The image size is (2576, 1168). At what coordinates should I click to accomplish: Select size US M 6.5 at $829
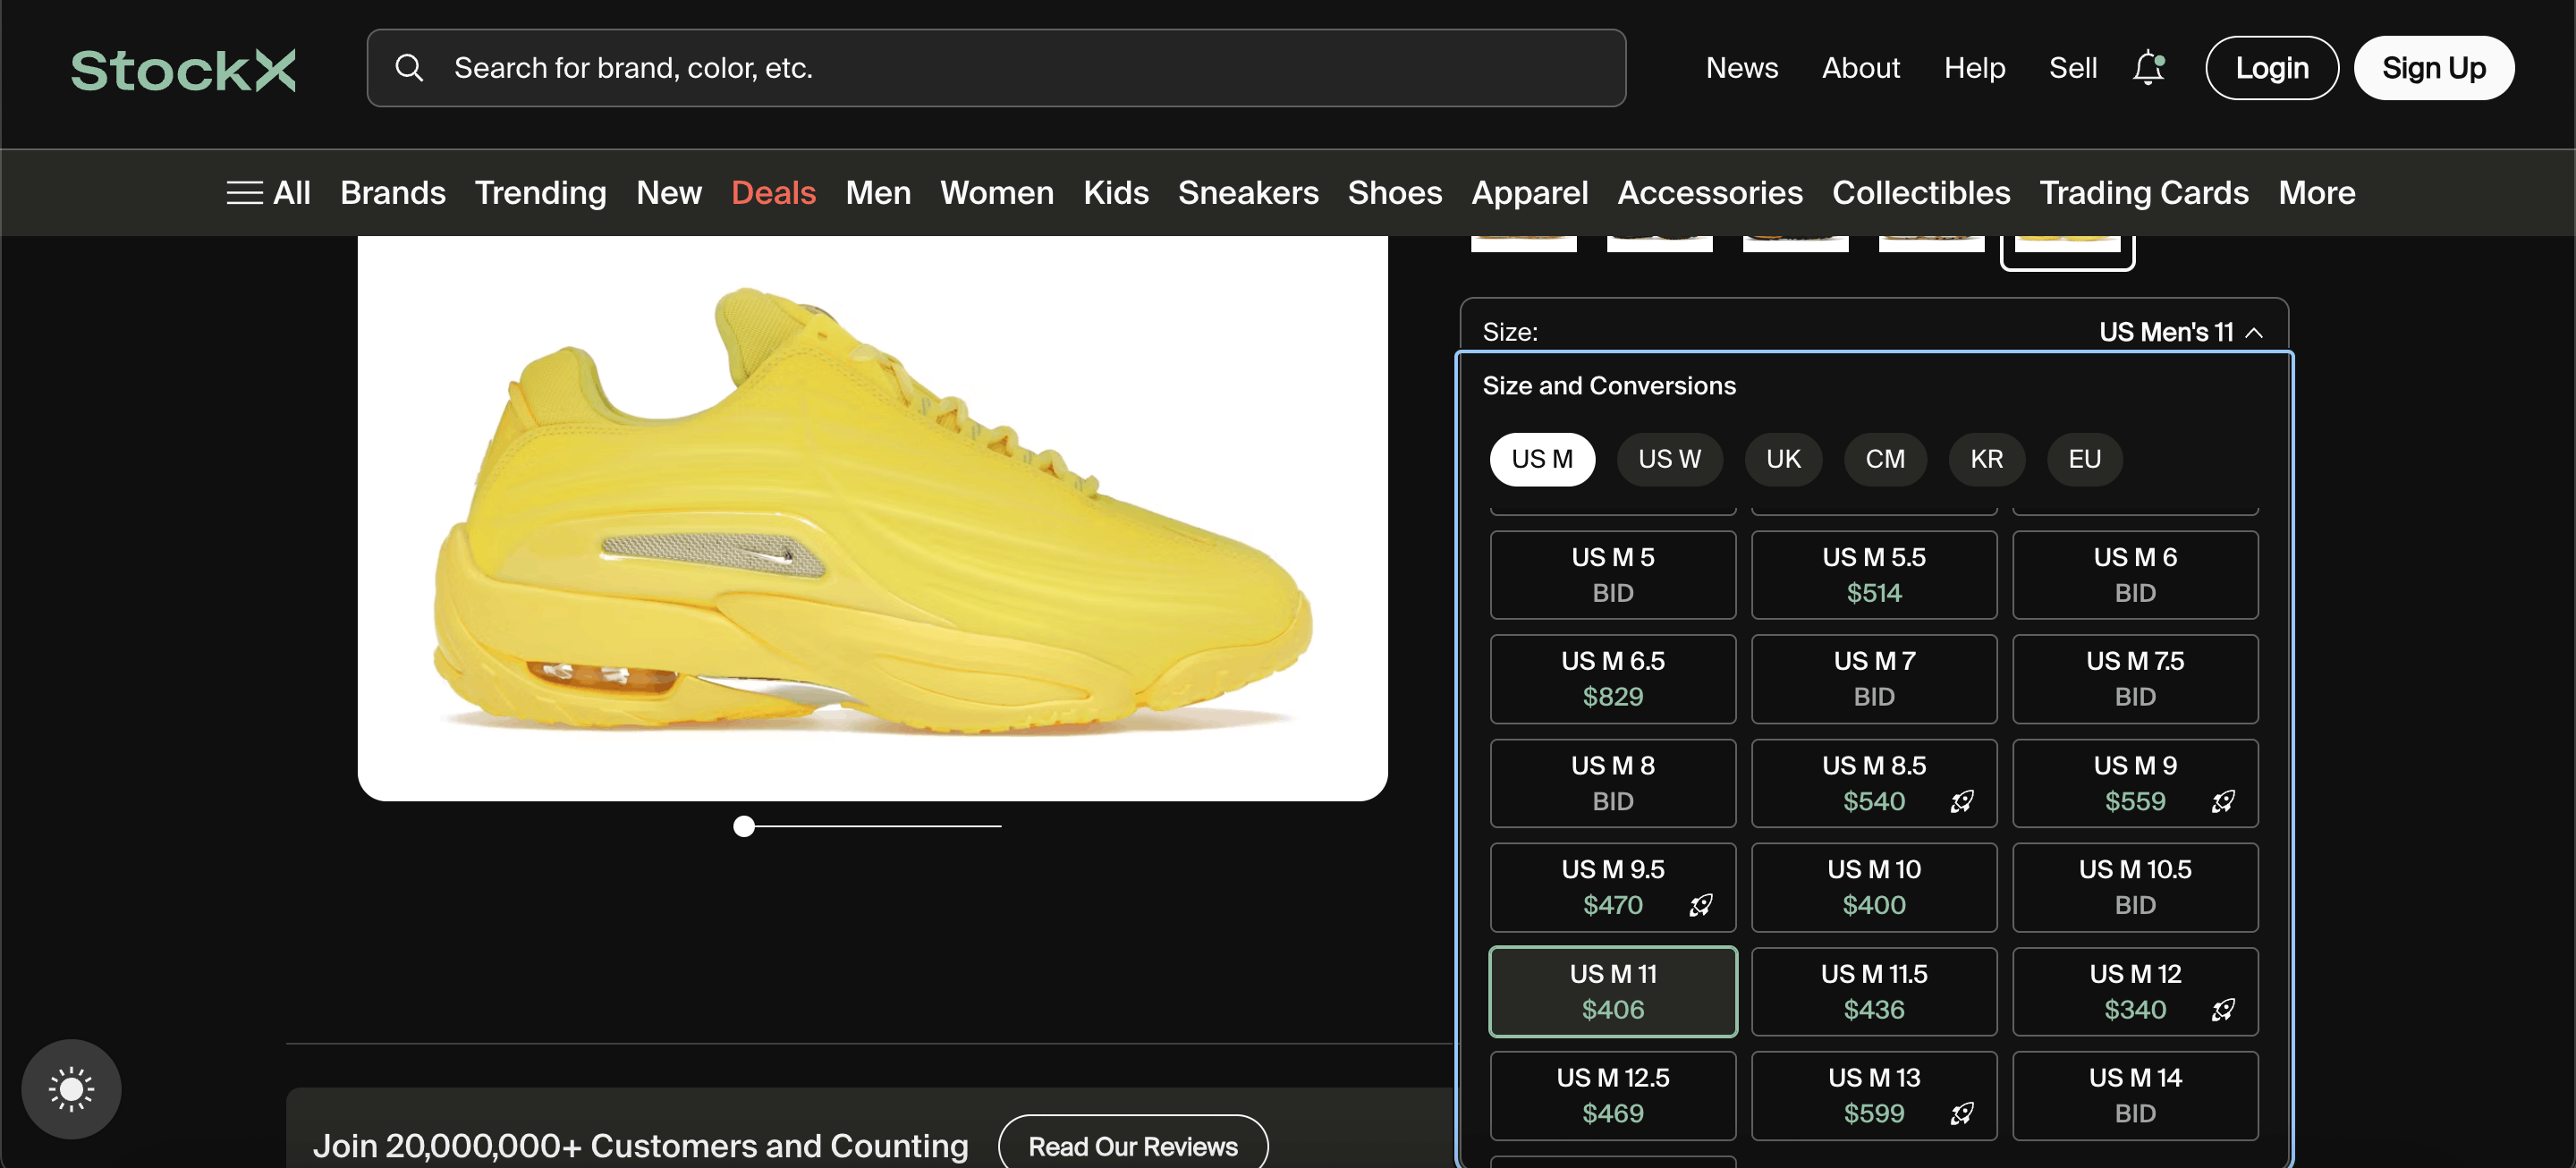(x=1613, y=679)
